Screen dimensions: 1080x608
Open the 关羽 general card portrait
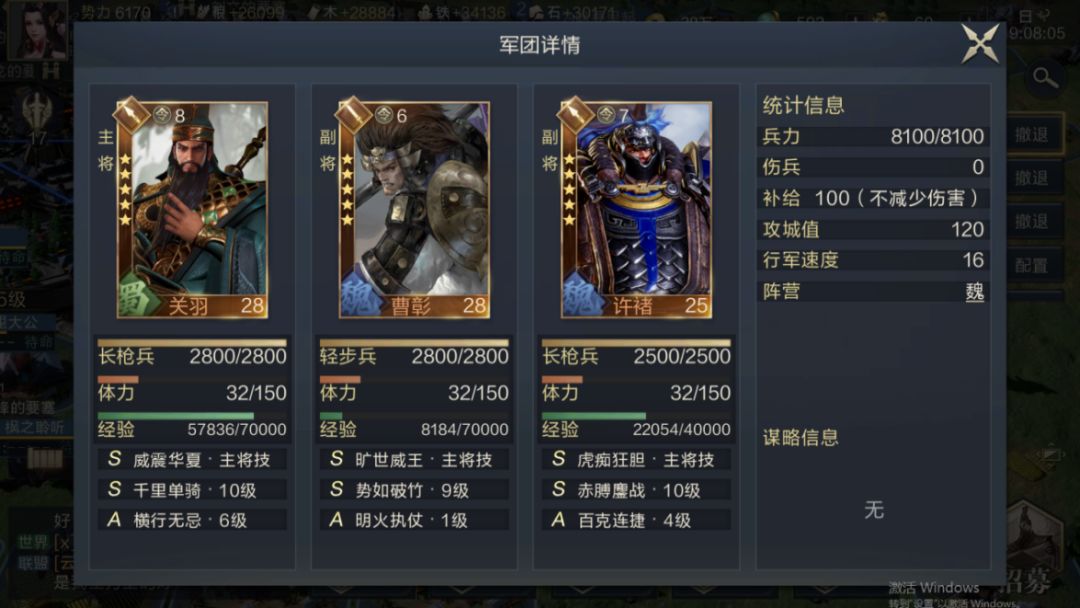click(192, 210)
